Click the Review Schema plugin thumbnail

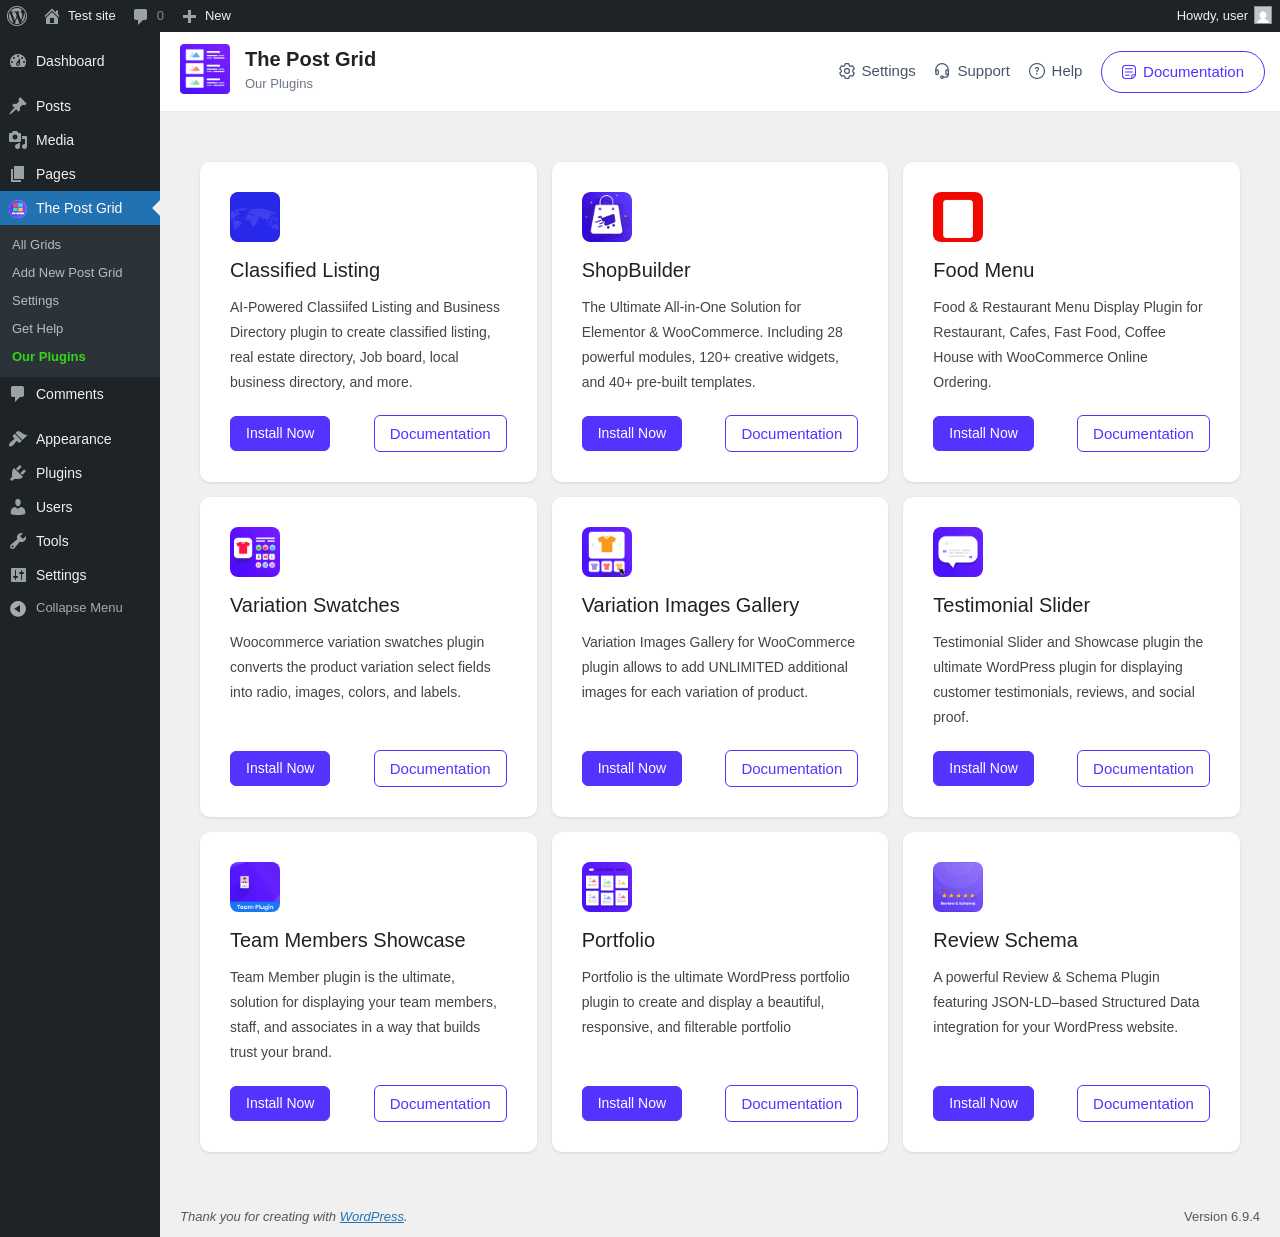coord(958,887)
